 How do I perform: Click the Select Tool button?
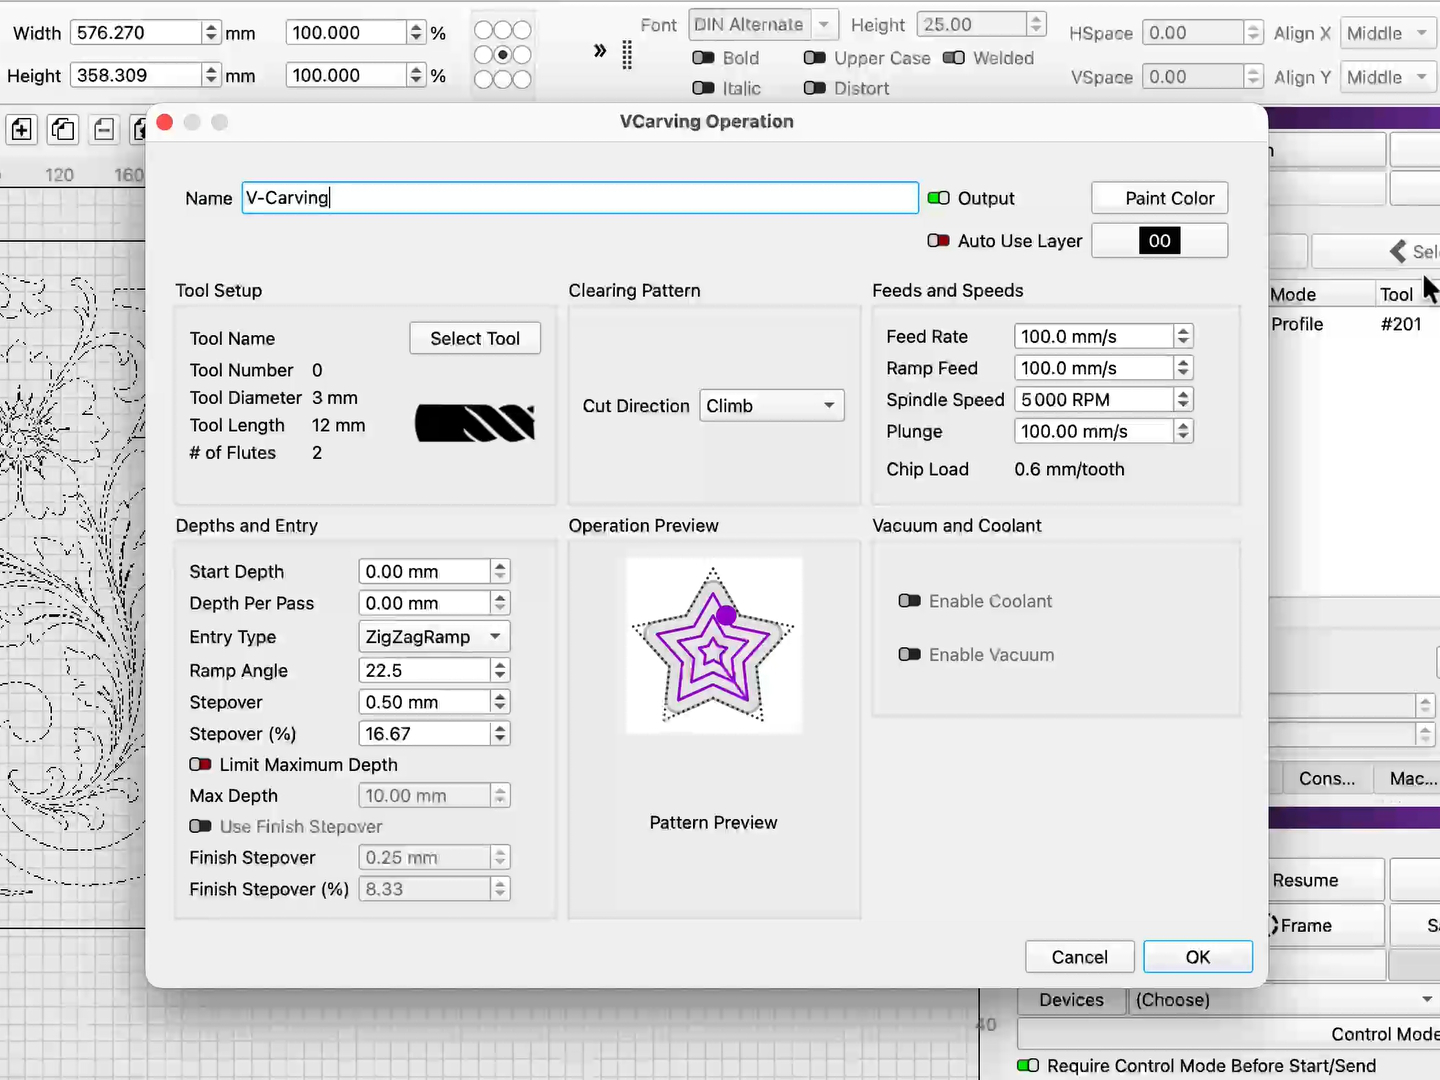point(475,339)
